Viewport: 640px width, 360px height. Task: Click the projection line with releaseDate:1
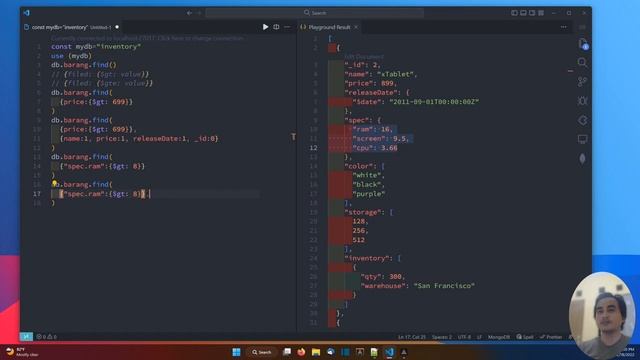click(139, 138)
